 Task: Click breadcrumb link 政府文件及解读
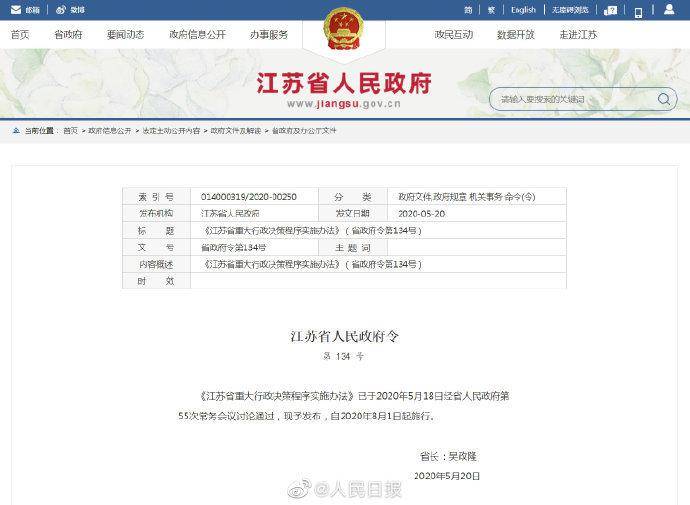(235, 131)
